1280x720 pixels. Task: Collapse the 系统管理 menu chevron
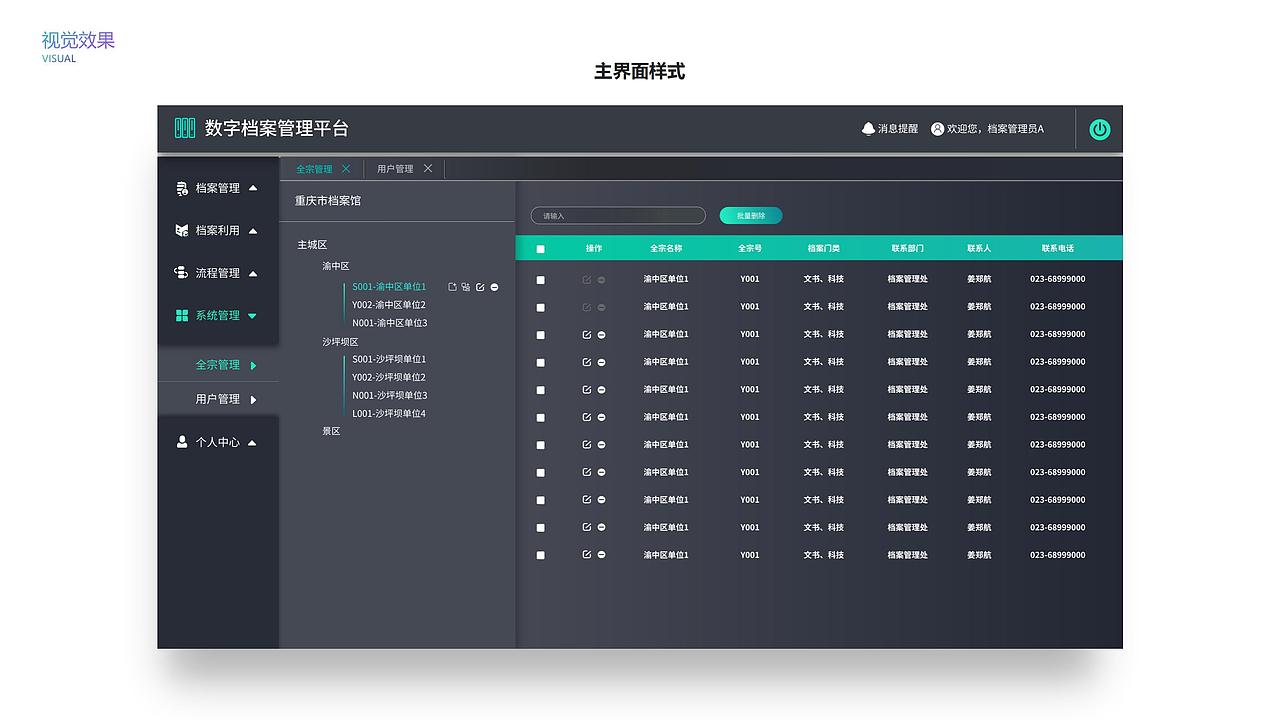252,315
